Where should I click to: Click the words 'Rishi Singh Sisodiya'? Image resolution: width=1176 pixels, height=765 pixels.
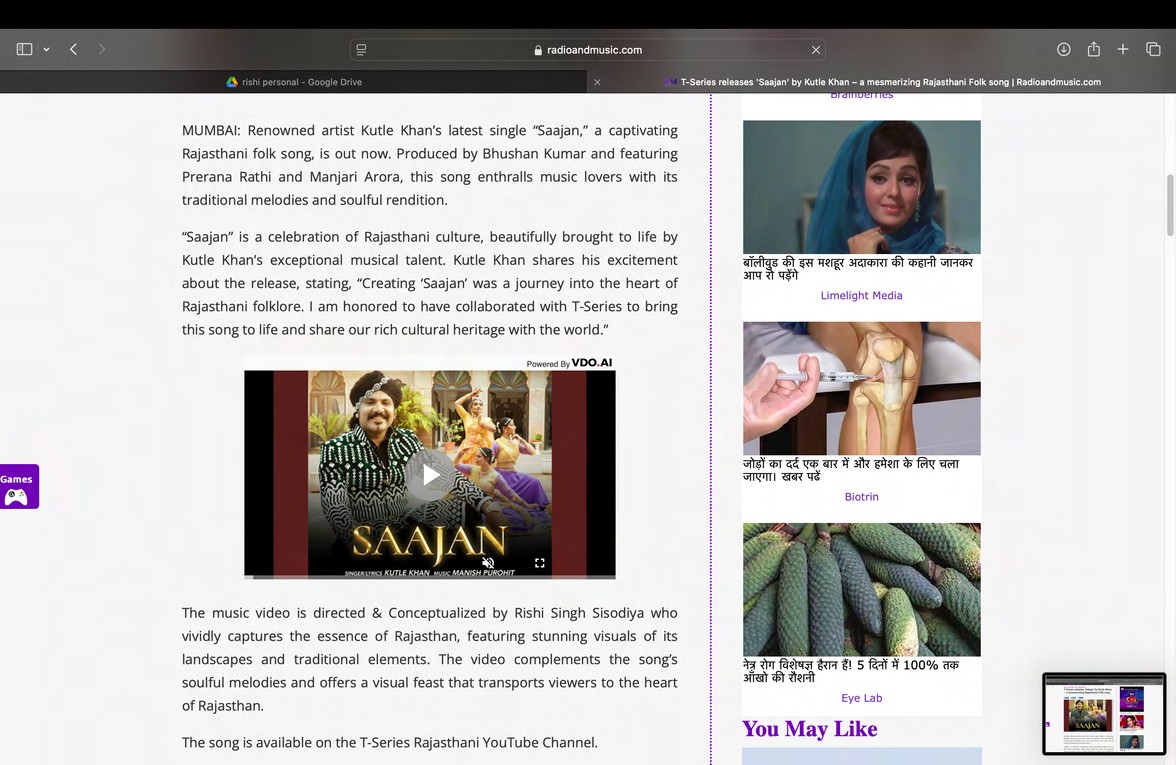(579, 613)
